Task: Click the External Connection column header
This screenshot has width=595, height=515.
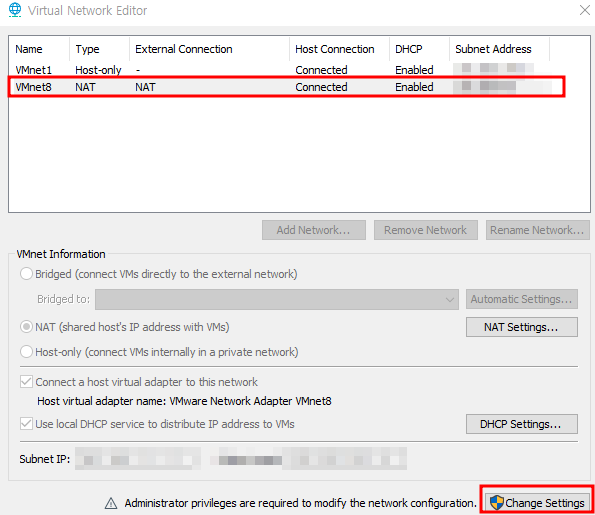Action: click(209, 49)
